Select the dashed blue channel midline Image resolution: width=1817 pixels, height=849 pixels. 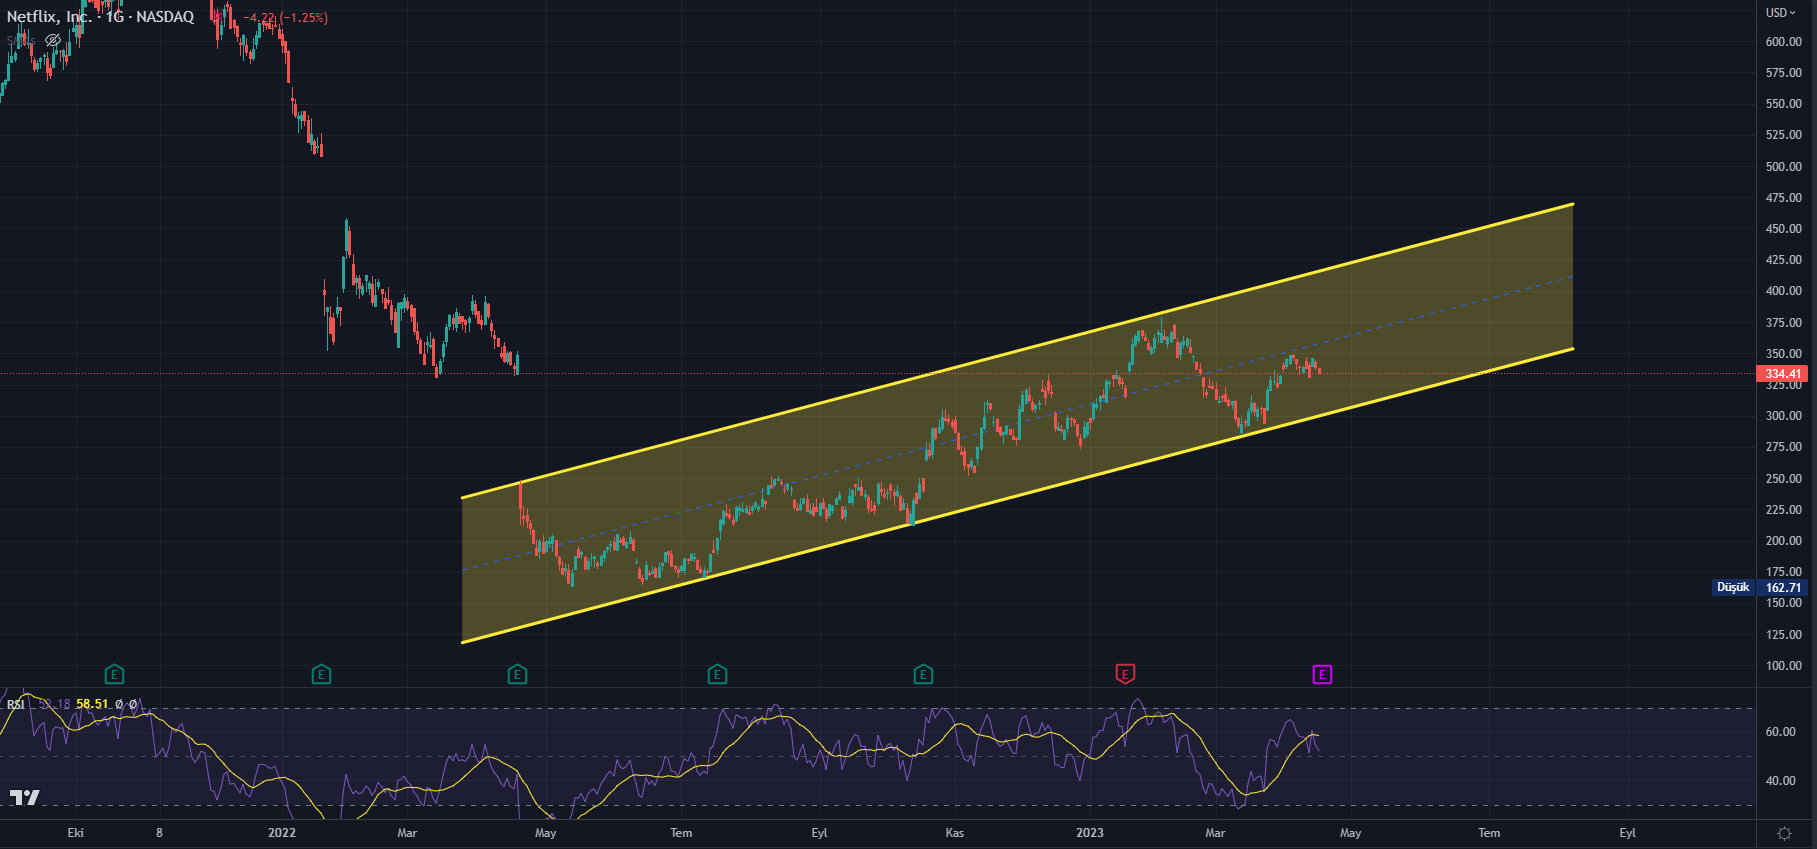[1017, 424]
